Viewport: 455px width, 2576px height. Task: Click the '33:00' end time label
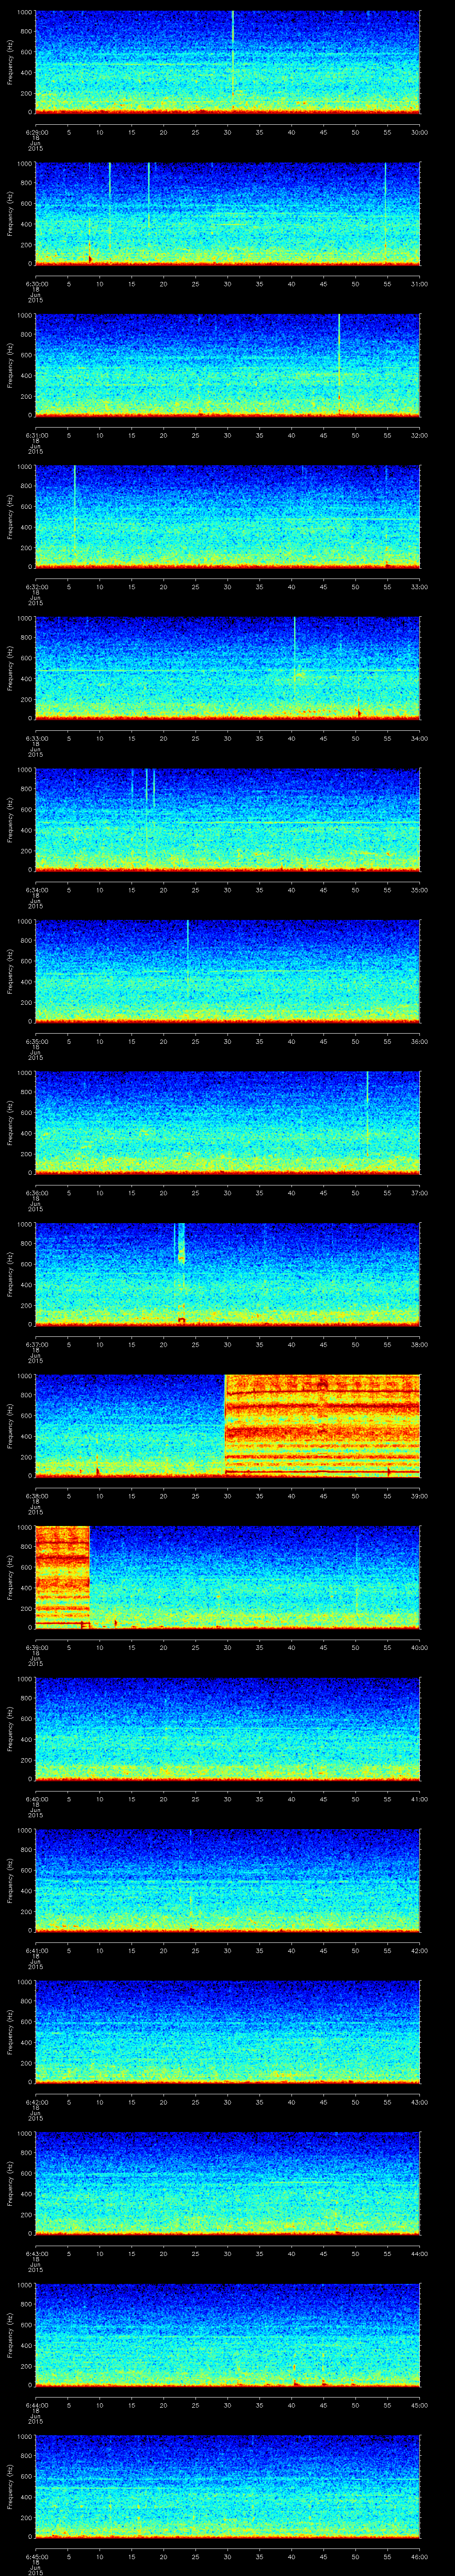click(x=420, y=587)
